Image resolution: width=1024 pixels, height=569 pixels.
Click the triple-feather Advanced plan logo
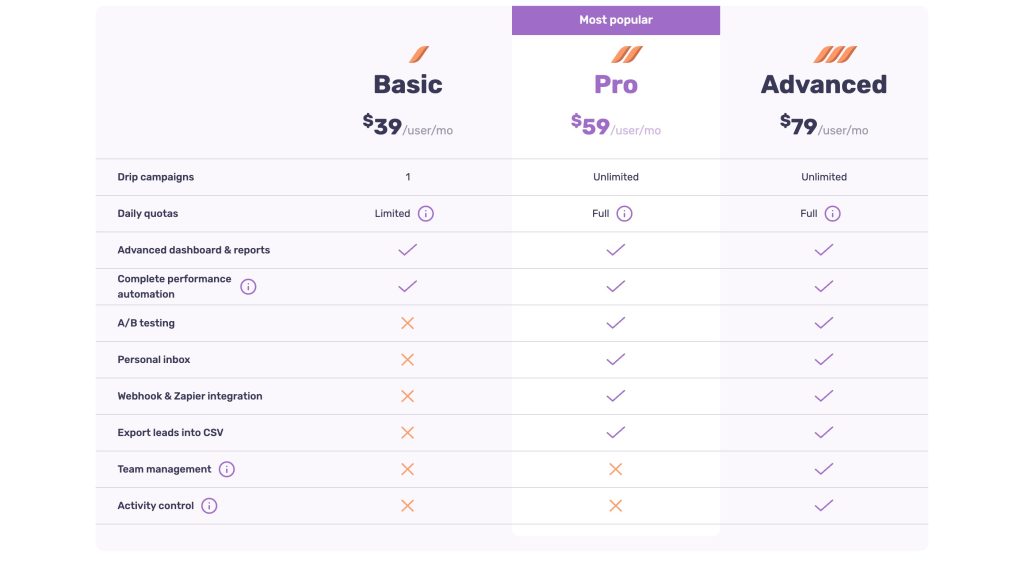tap(835, 54)
